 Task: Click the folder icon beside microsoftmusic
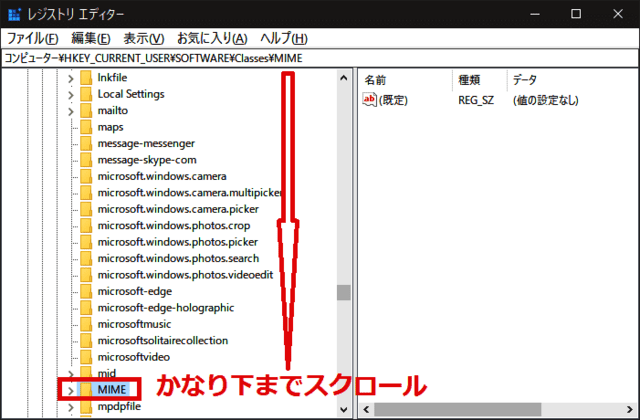point(86,324)
